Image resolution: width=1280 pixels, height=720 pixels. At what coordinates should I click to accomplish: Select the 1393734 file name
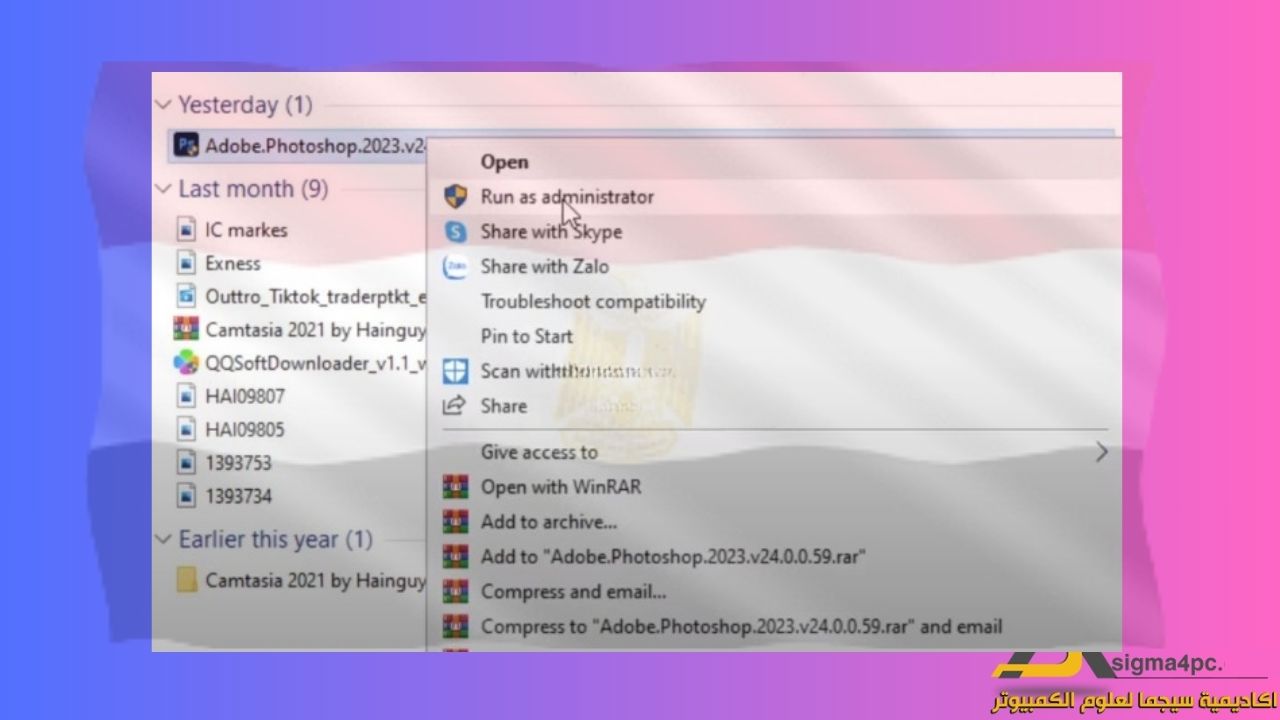238,496
